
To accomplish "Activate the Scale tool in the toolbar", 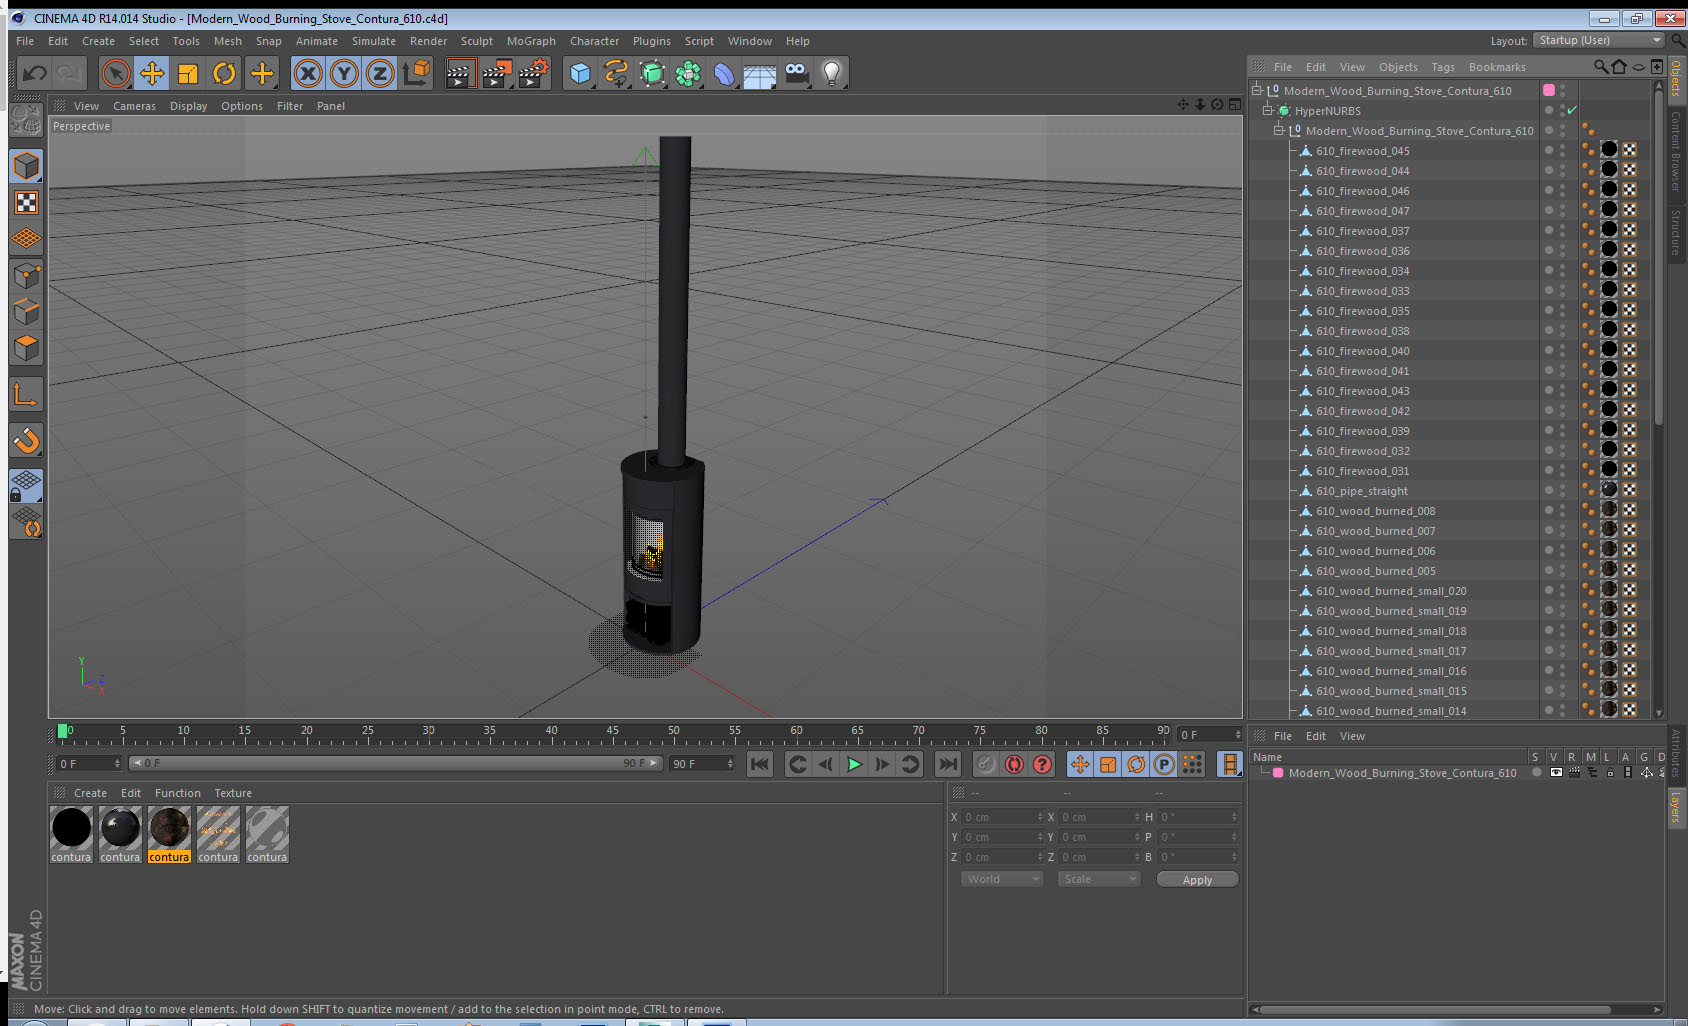I will (188, 73).
